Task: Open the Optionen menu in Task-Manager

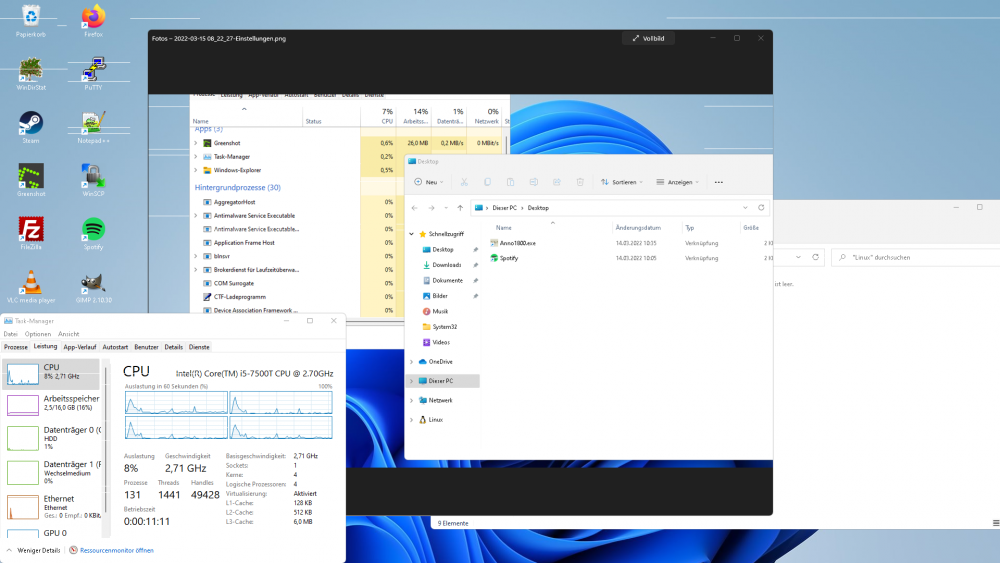Action: (x=38, y=334)
